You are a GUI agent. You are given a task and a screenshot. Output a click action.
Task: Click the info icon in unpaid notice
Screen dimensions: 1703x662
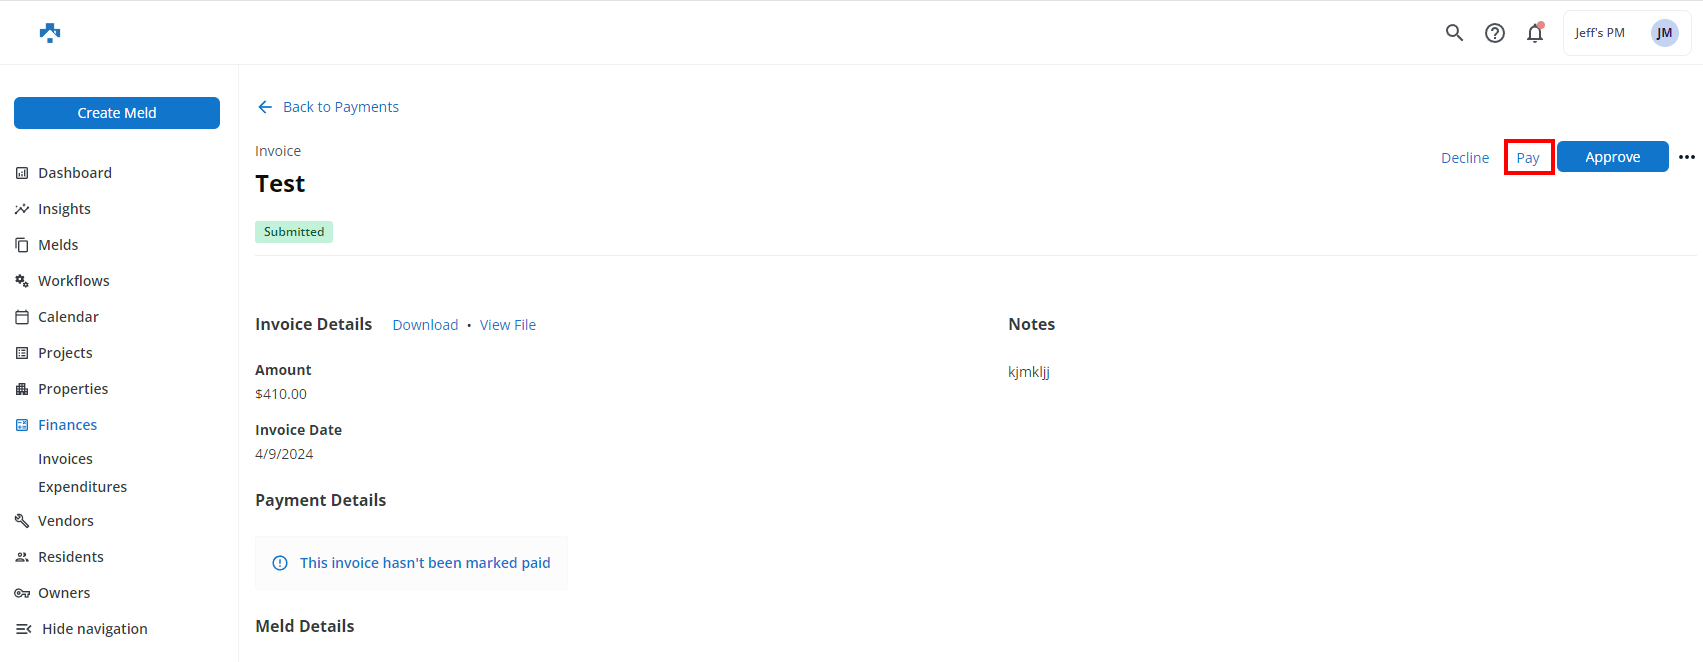point(280,563)
